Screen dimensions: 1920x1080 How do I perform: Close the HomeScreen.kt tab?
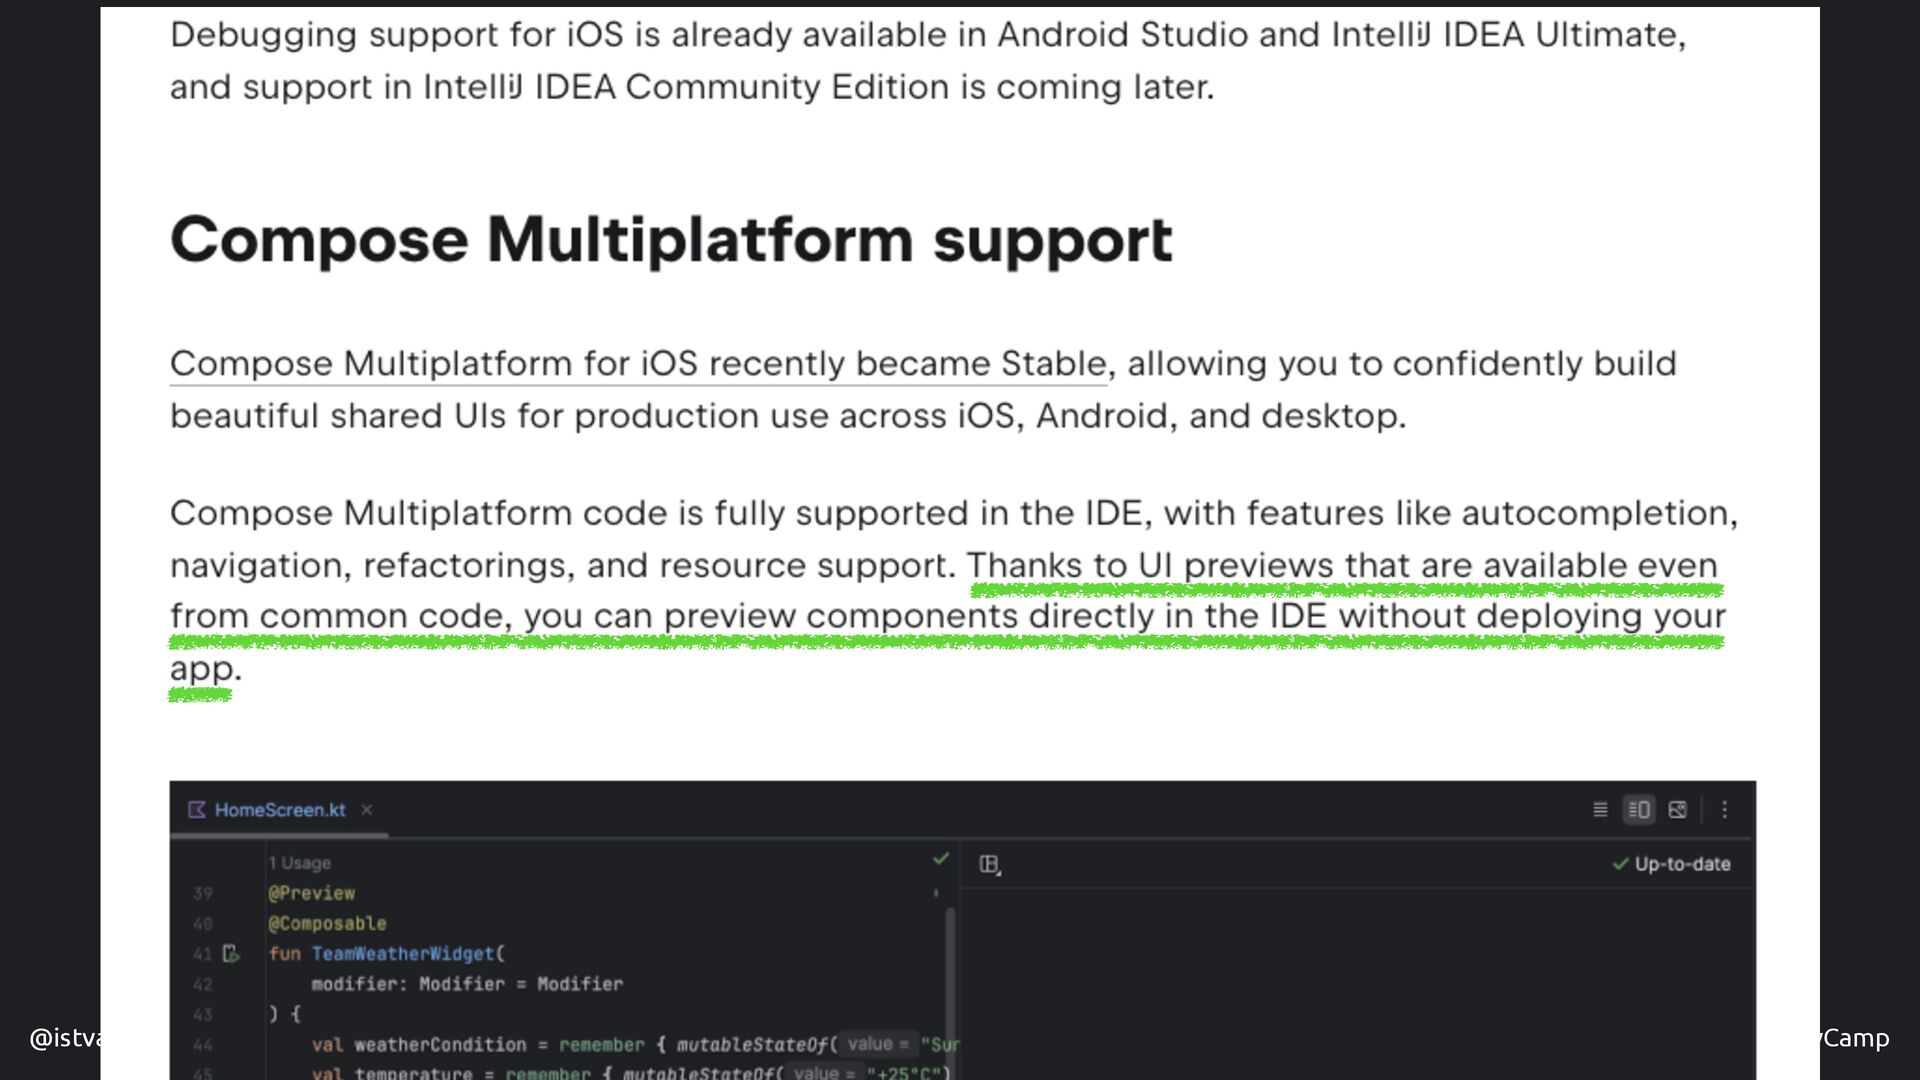click(366, 810)
